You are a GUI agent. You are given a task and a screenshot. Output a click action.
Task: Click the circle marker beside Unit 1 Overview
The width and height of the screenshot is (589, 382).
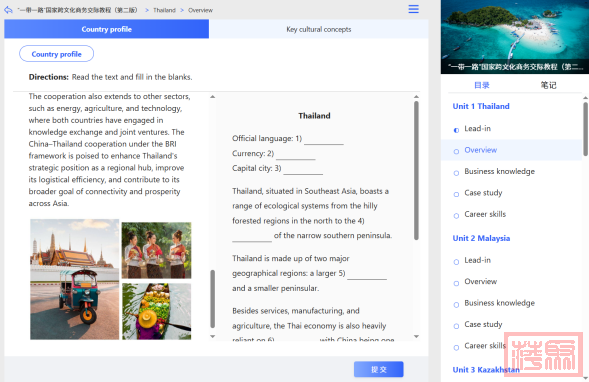click(x=456, y=151)
